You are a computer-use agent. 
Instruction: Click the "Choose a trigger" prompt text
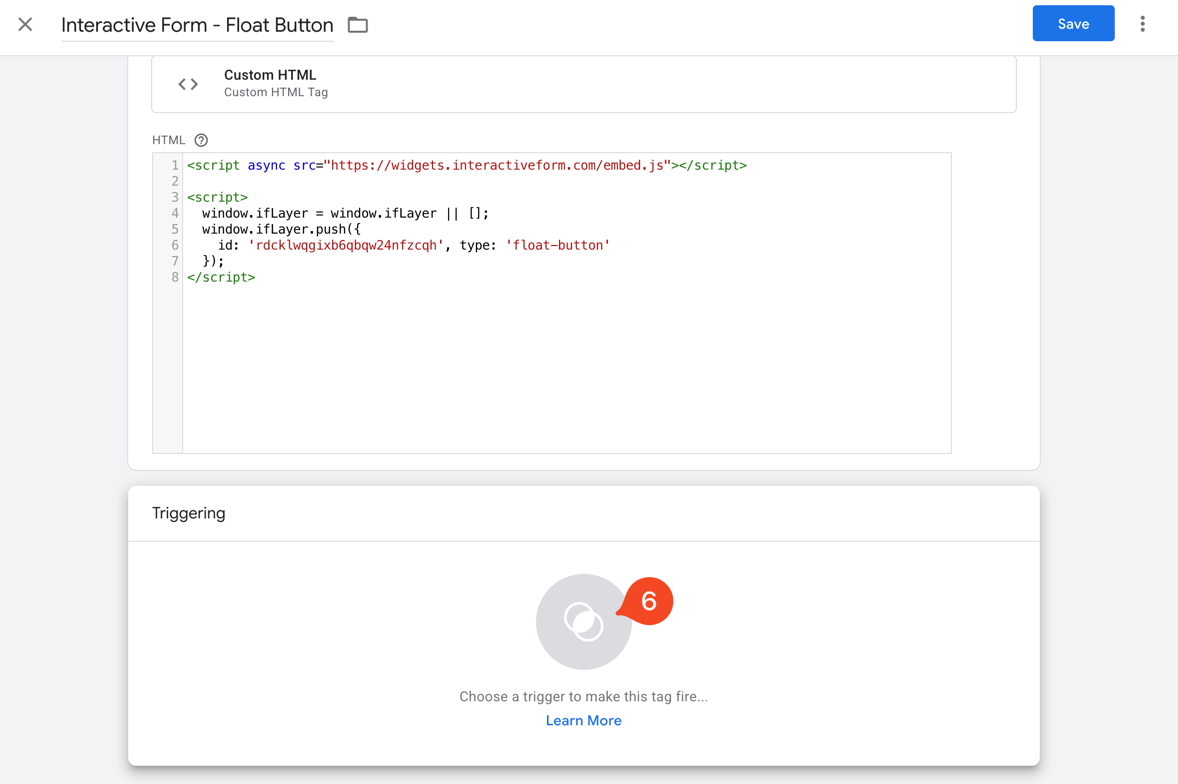[x=583, y=696]
